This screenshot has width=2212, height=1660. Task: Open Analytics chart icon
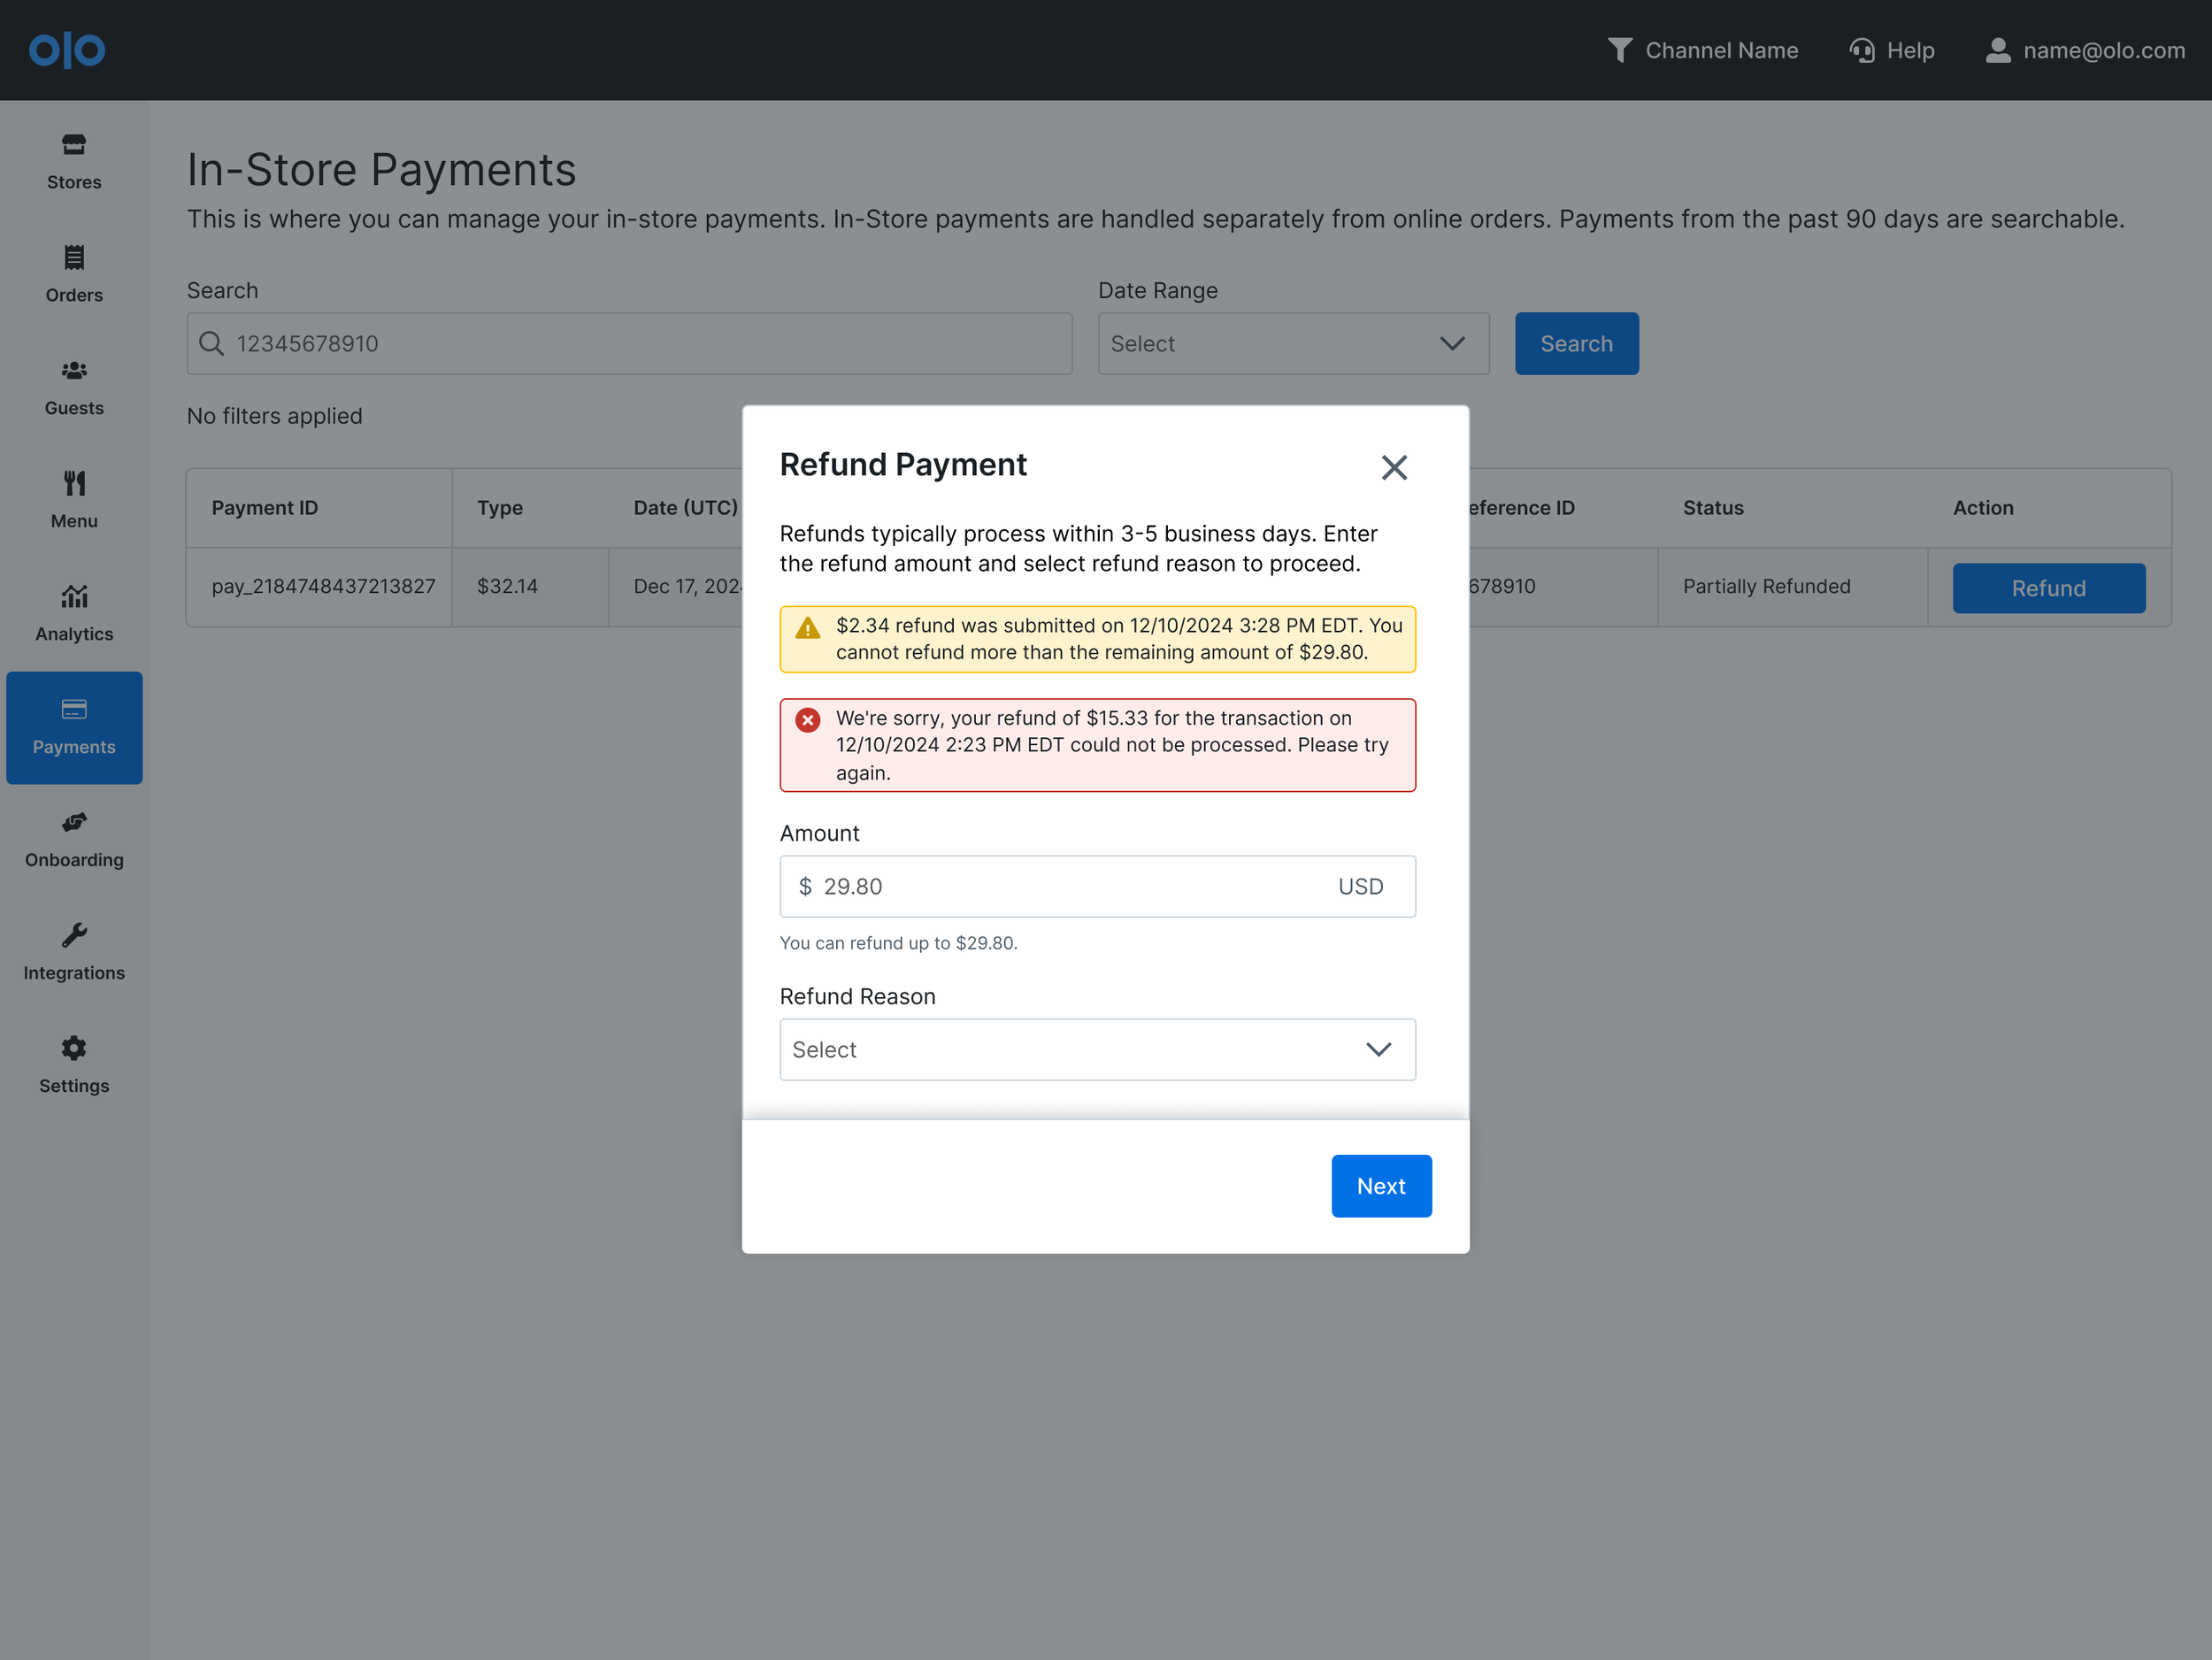(74, 597)
